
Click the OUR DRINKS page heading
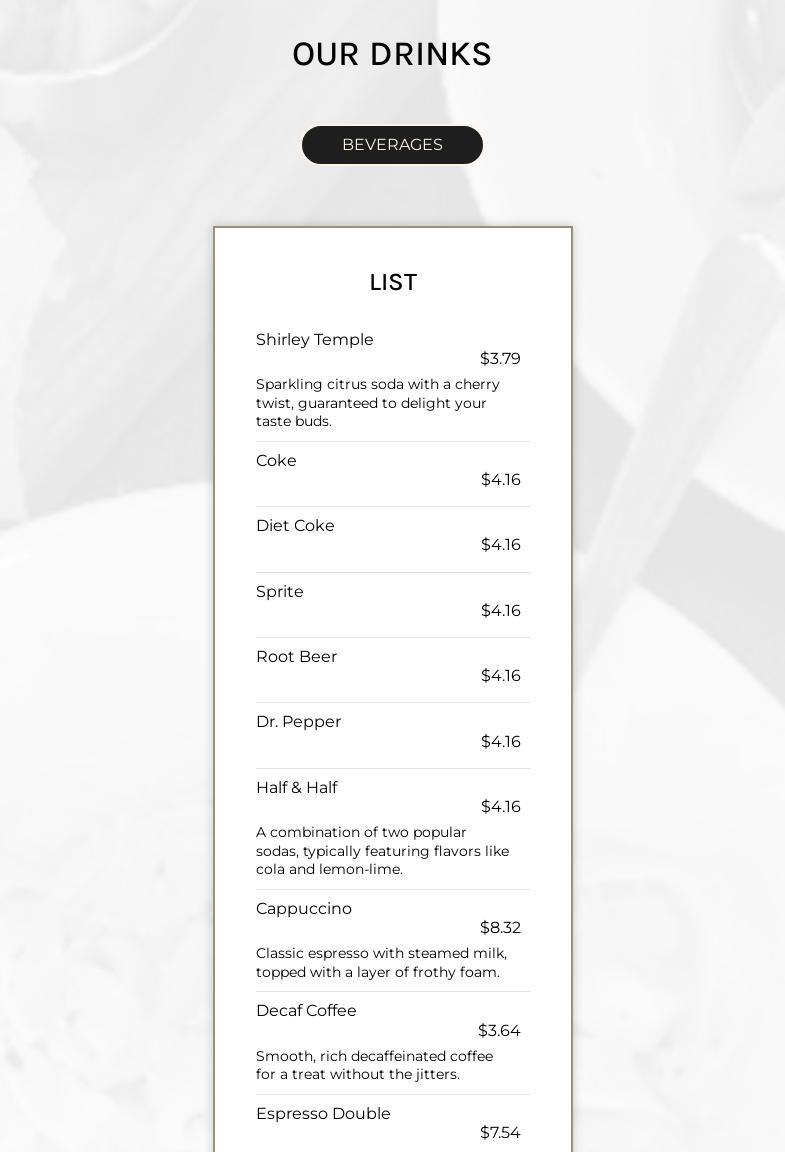click(392, 54)
